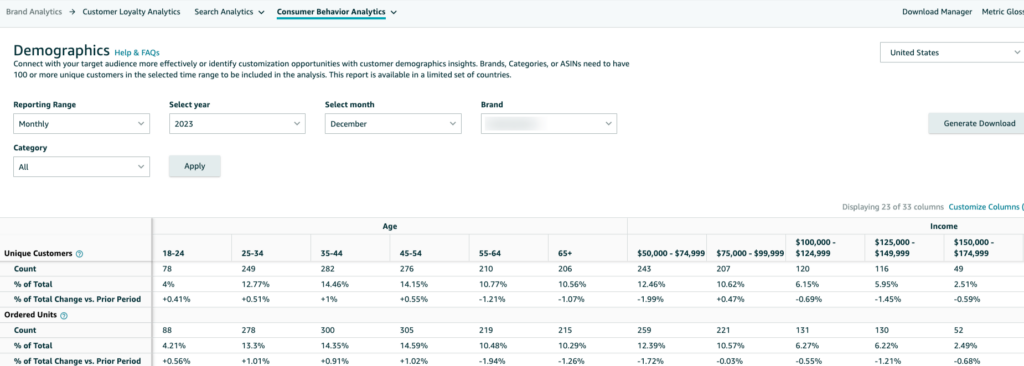This screenshot has width=1024, height=366.
Task: Click Unique Customers count value 78
Action: 167,269
